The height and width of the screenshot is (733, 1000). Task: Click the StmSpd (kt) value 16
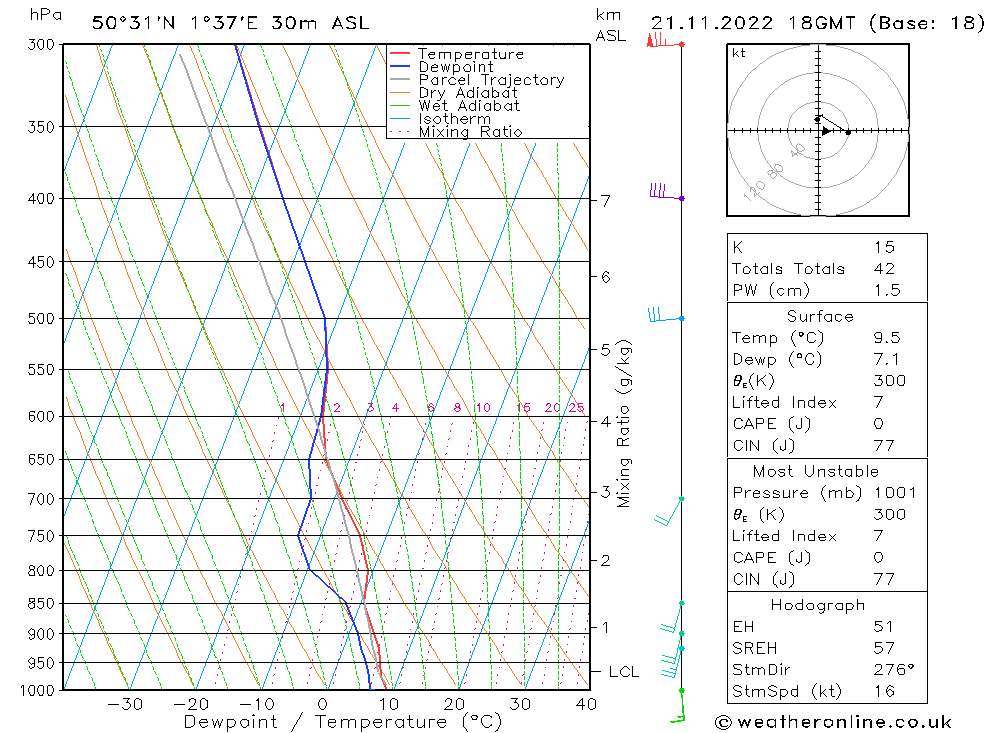[x=885, y=691]
